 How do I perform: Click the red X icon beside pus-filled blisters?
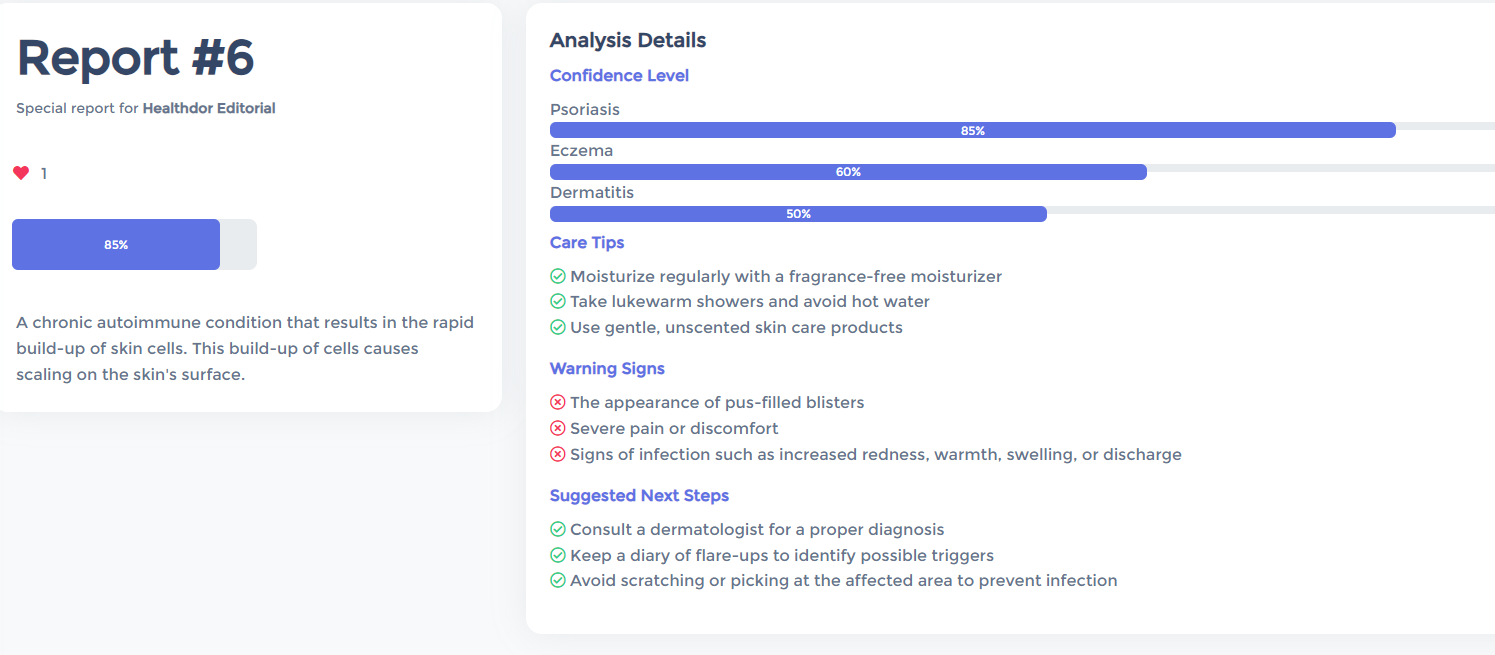click(x=558, y=402)
